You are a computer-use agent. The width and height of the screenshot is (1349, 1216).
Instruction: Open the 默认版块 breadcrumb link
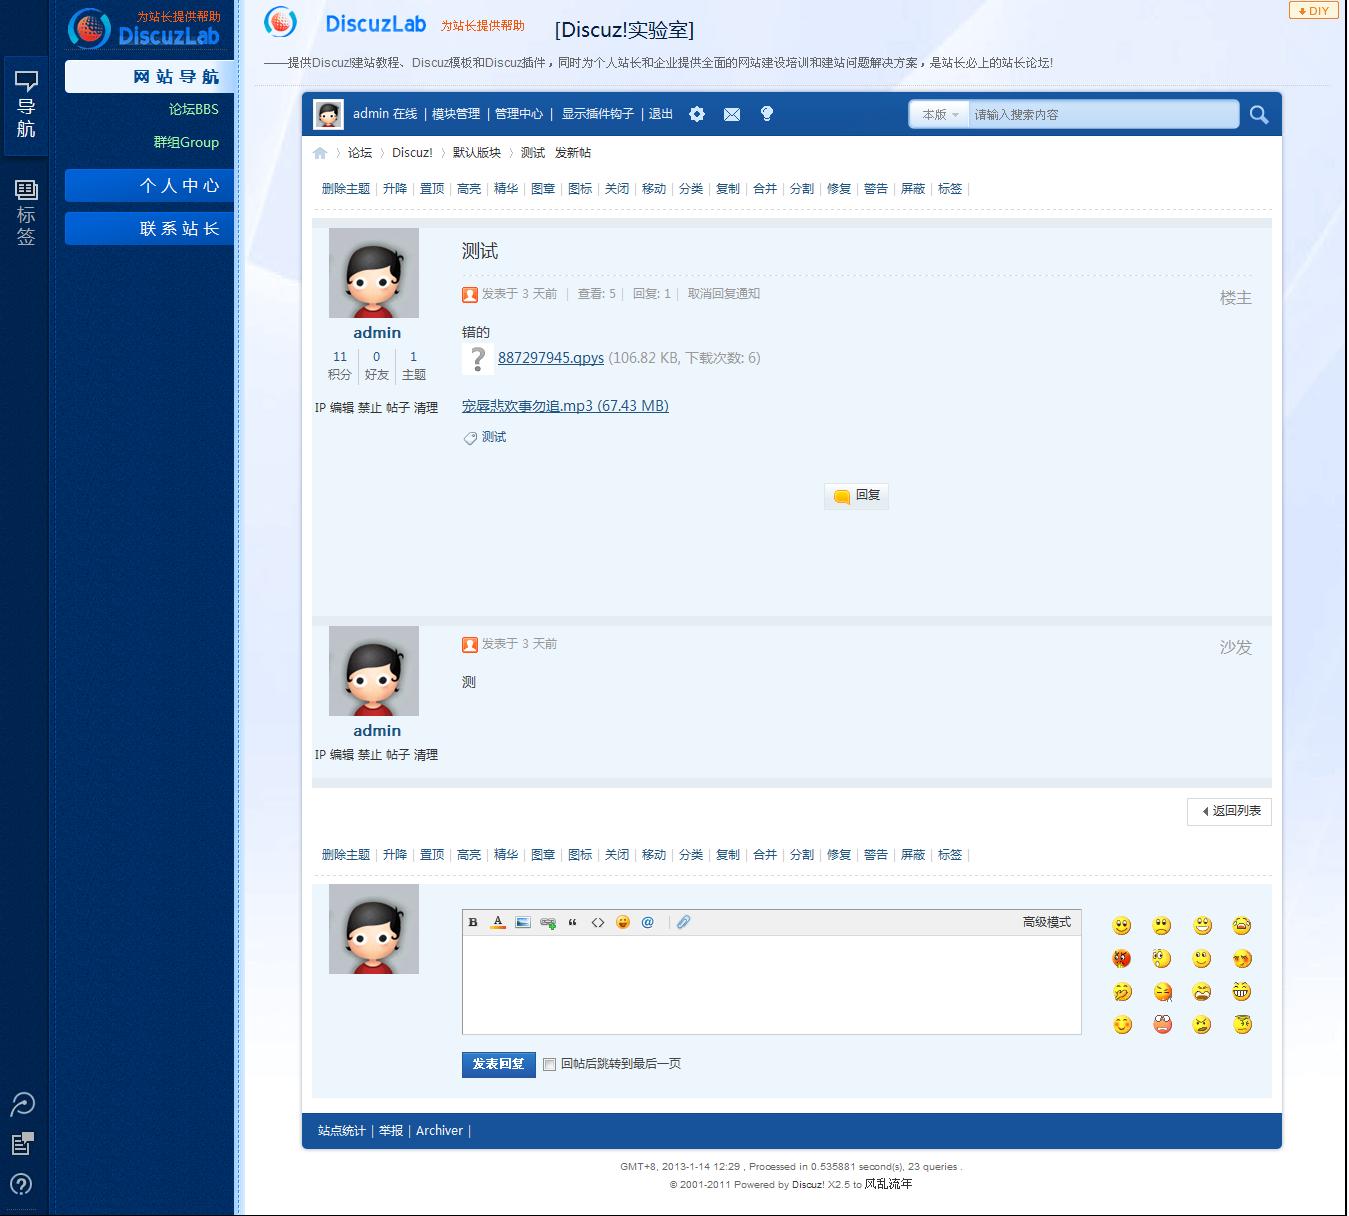[477, 153]
